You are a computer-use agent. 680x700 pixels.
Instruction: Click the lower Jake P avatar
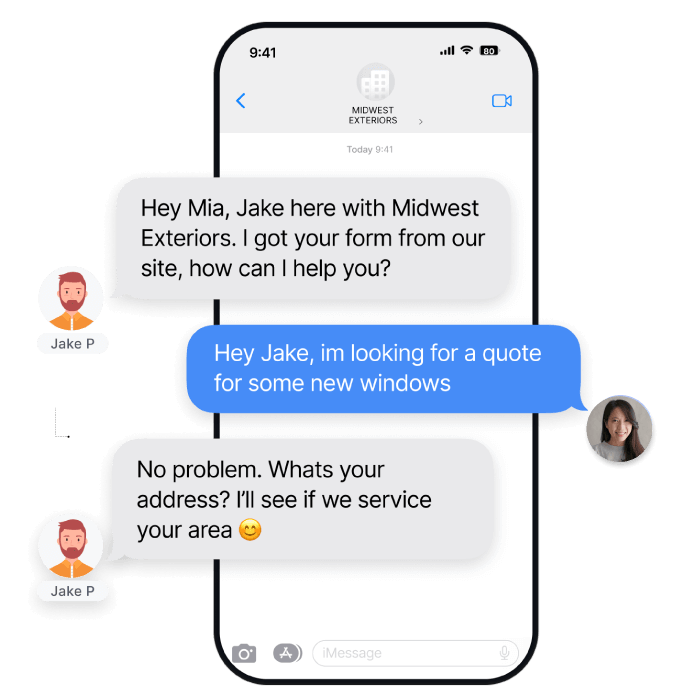pyautogui.click(x=71, y=546)
